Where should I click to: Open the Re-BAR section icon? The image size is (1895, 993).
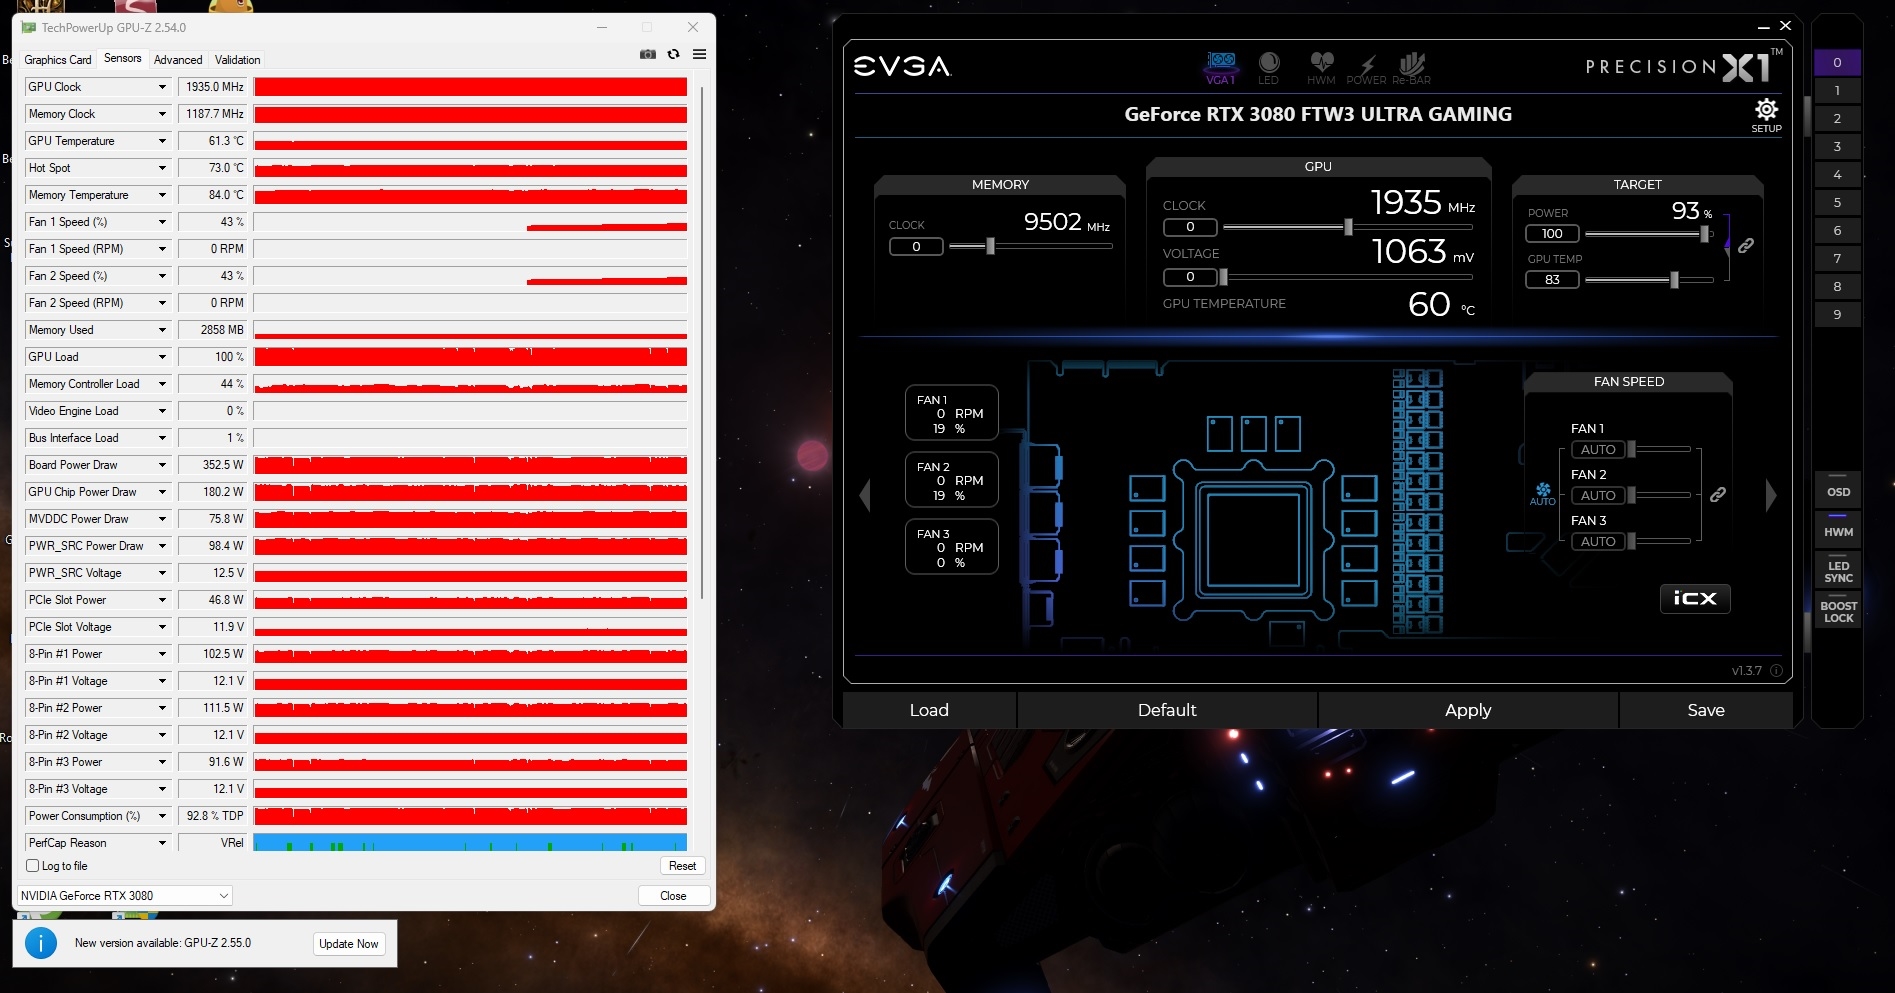pos(1412,68)
